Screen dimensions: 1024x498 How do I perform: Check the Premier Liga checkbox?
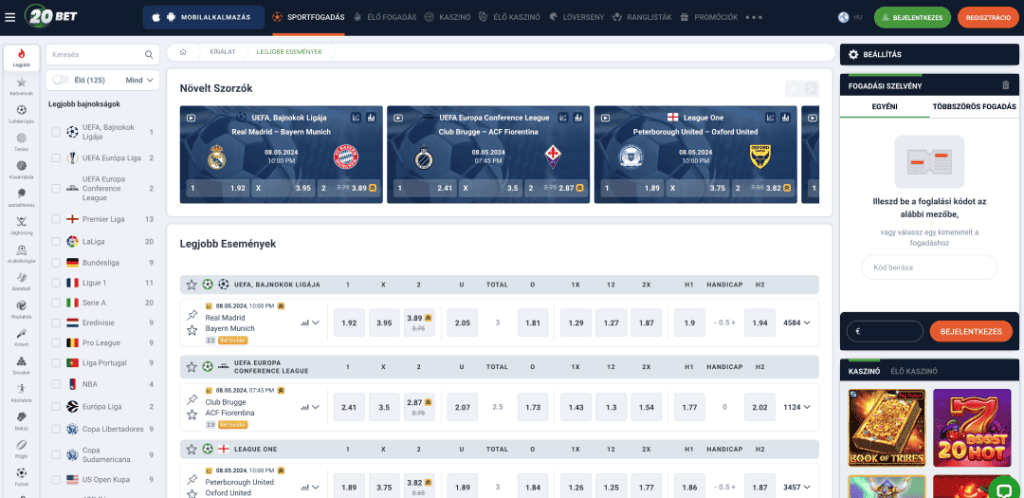pos(55,219)
